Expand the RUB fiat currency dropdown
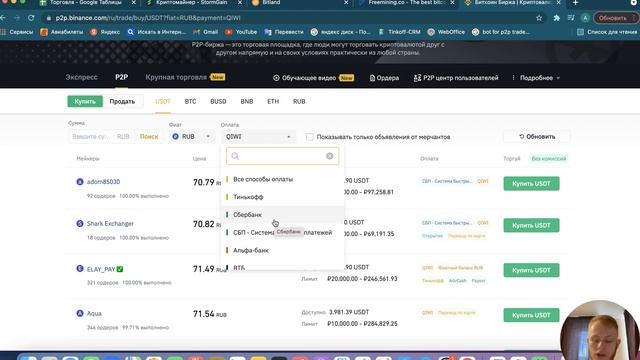Screen dimensions: 640x360 click(191, 136)
